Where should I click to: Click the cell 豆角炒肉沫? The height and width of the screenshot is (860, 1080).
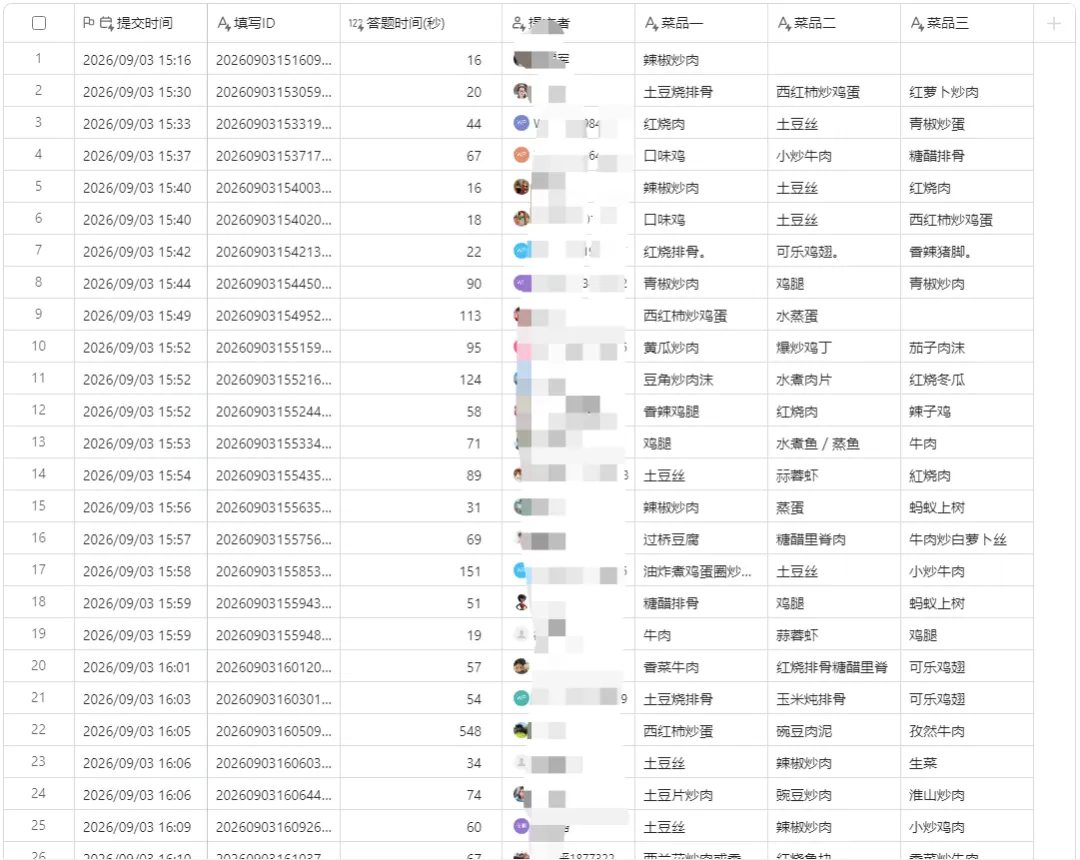(701, 379)
